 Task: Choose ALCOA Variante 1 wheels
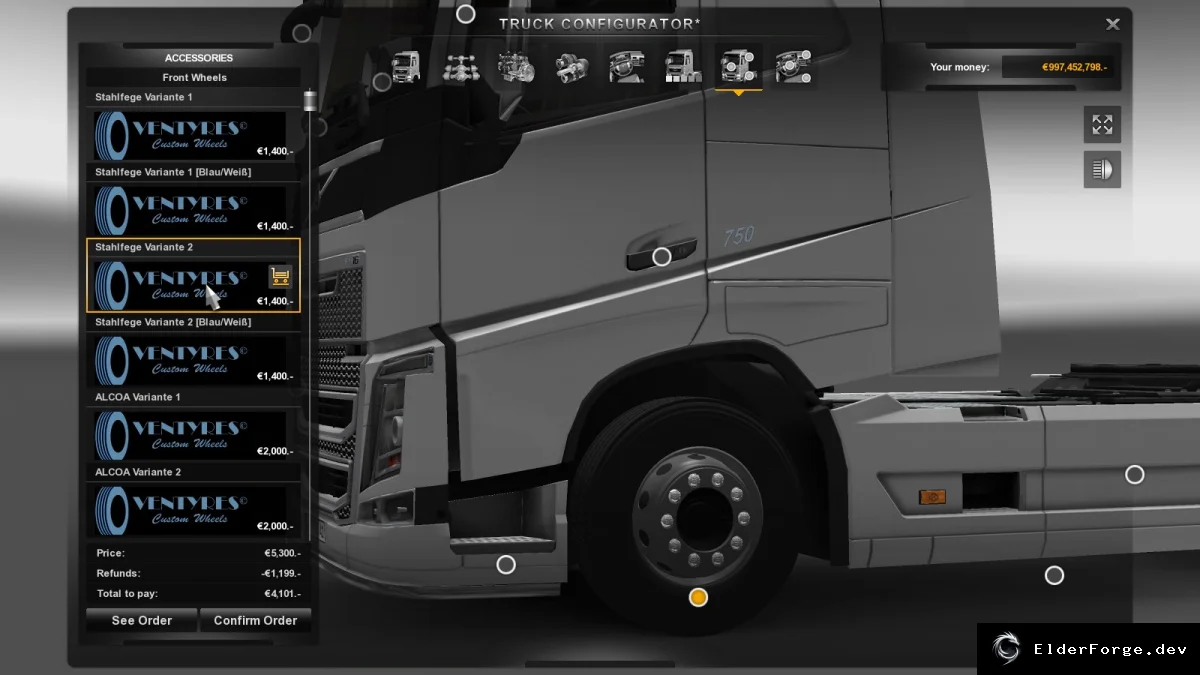coord(194,426)
